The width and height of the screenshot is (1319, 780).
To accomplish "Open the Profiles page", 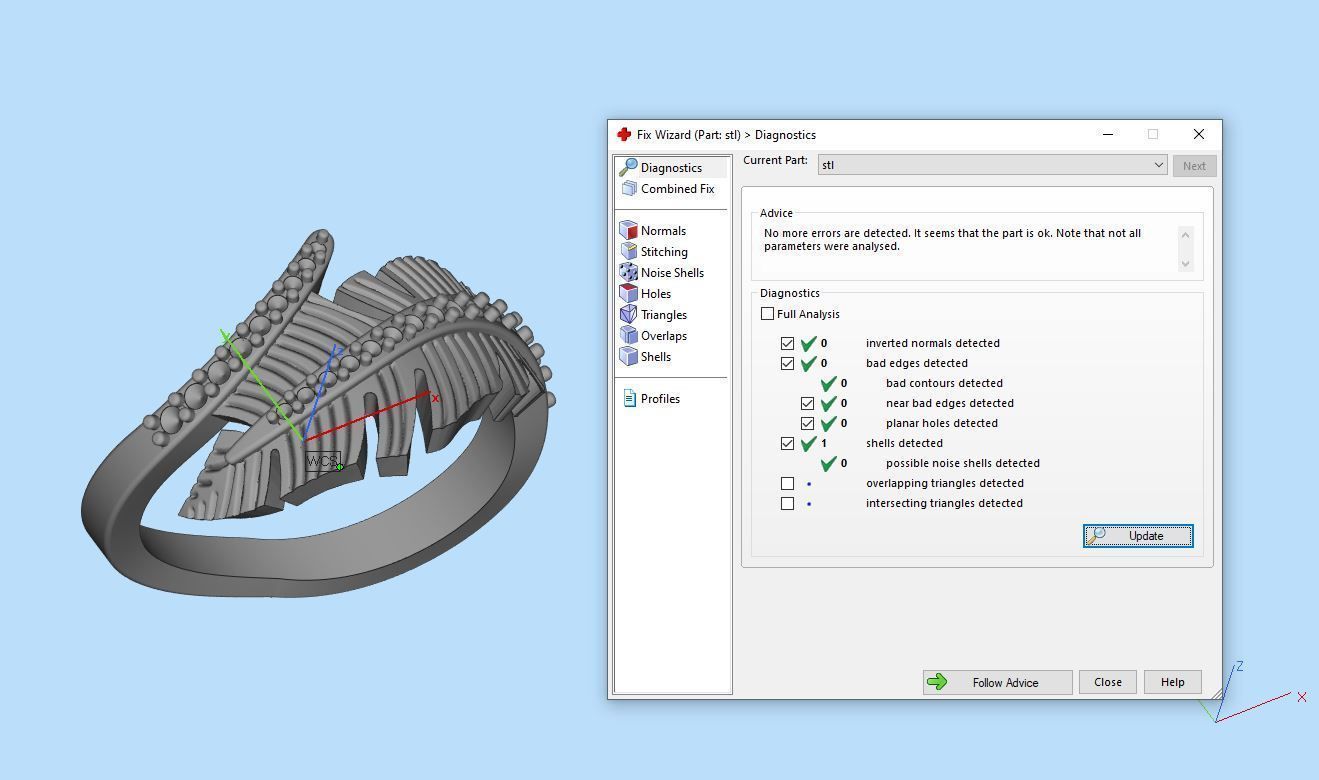I will (x=660, y=399).
